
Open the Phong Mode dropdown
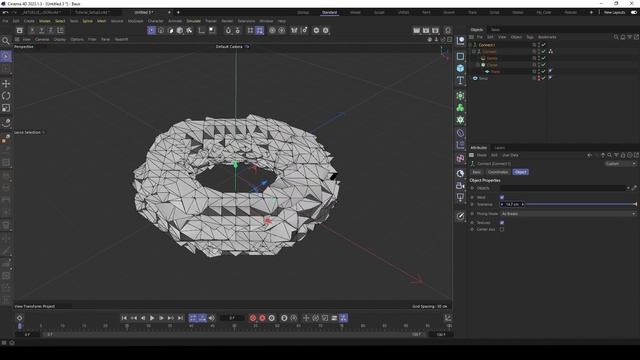click(569, 213)
